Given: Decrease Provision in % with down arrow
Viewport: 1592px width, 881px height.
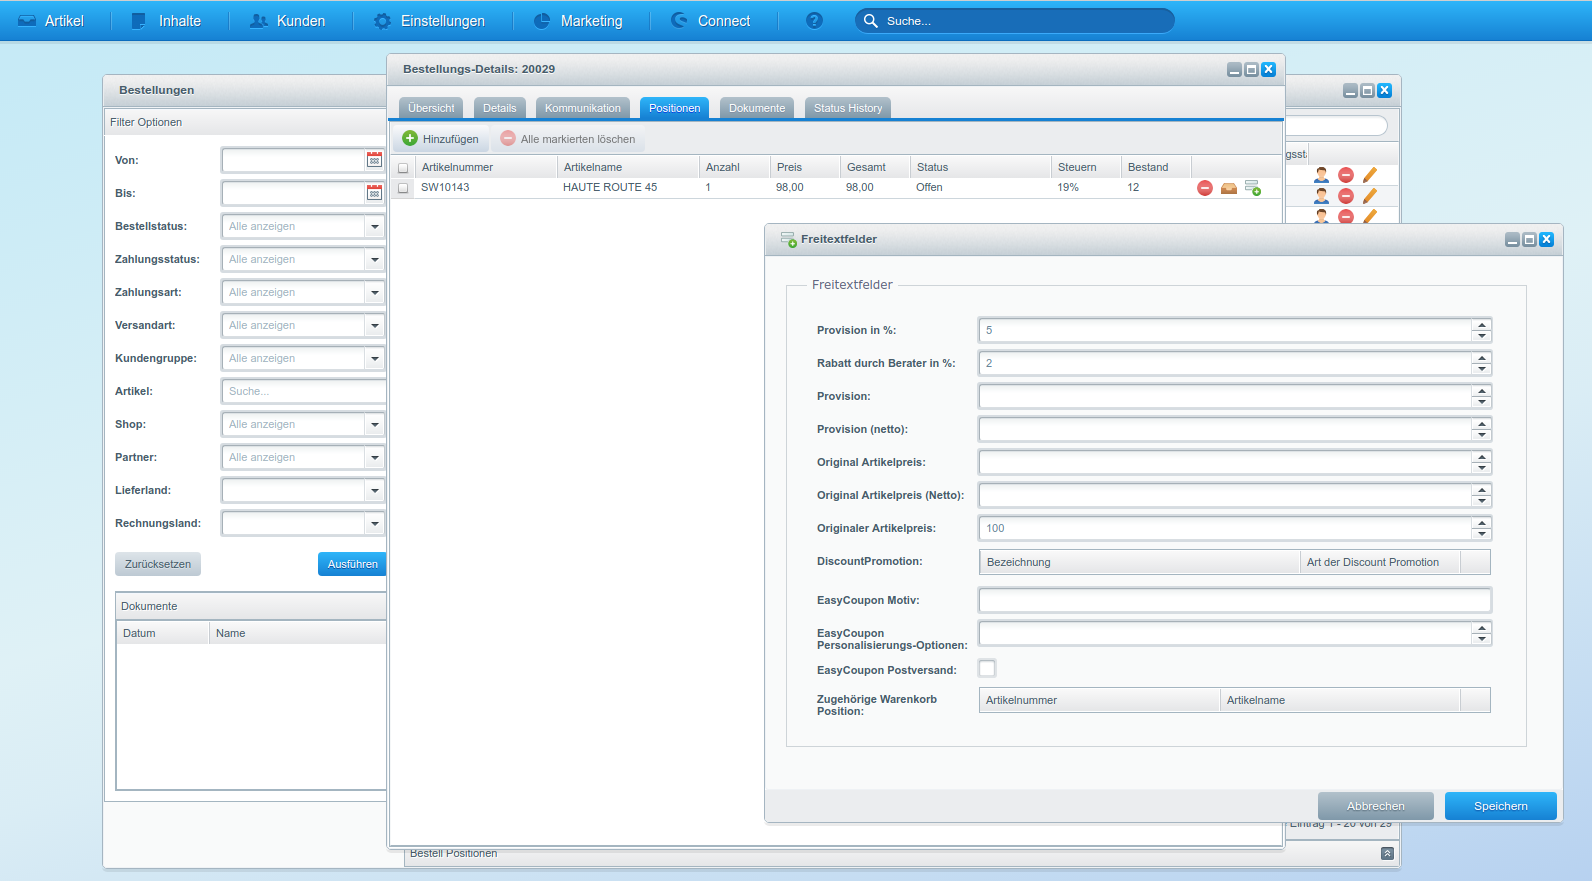Looking at the screenshot, I should (1482, 336).
